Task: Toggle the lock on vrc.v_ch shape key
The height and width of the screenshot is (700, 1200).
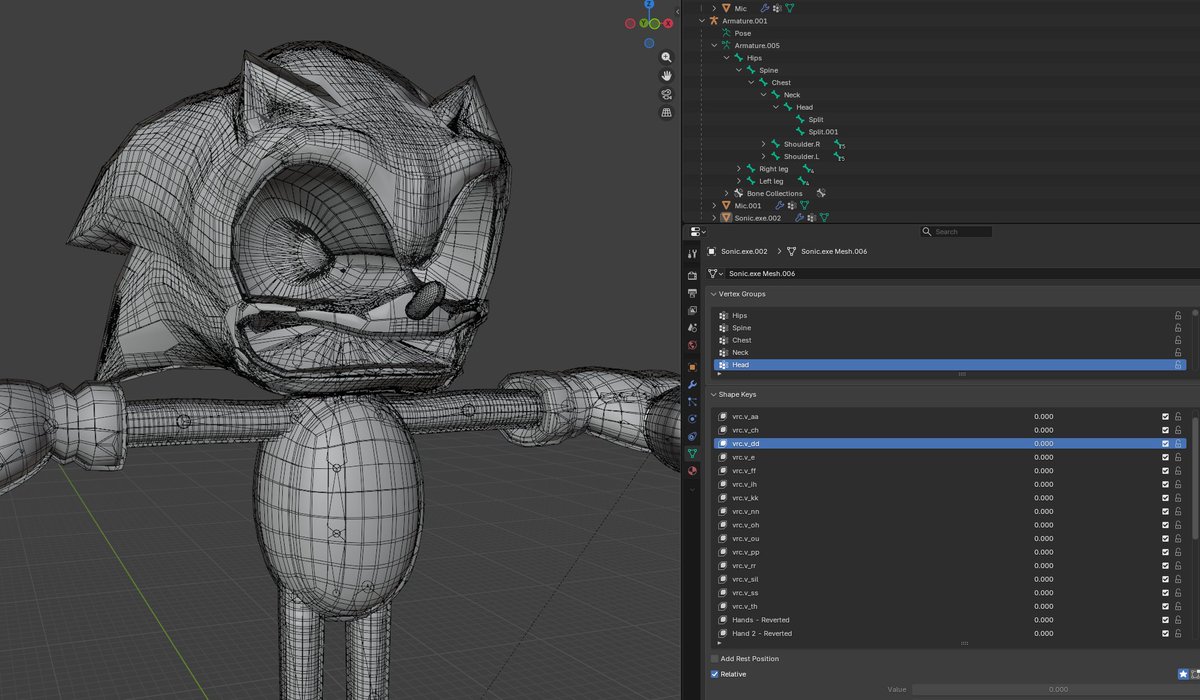Action: (1179, 430)
